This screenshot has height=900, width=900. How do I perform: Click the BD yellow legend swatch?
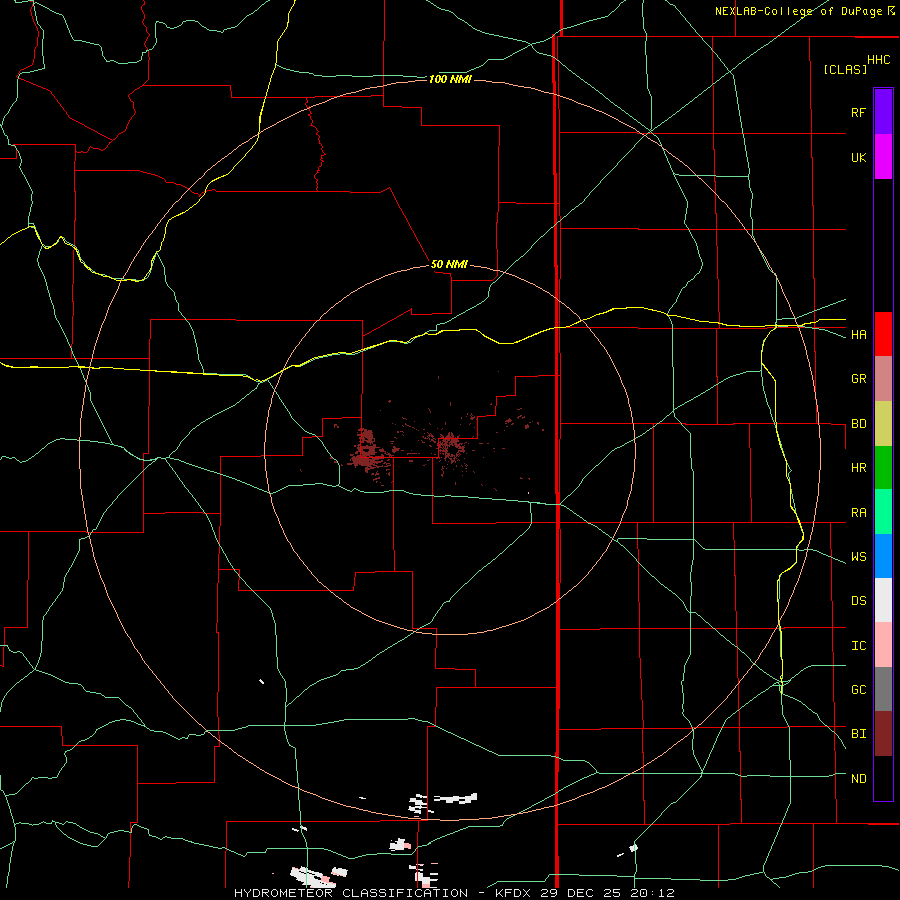click(883, 423)
